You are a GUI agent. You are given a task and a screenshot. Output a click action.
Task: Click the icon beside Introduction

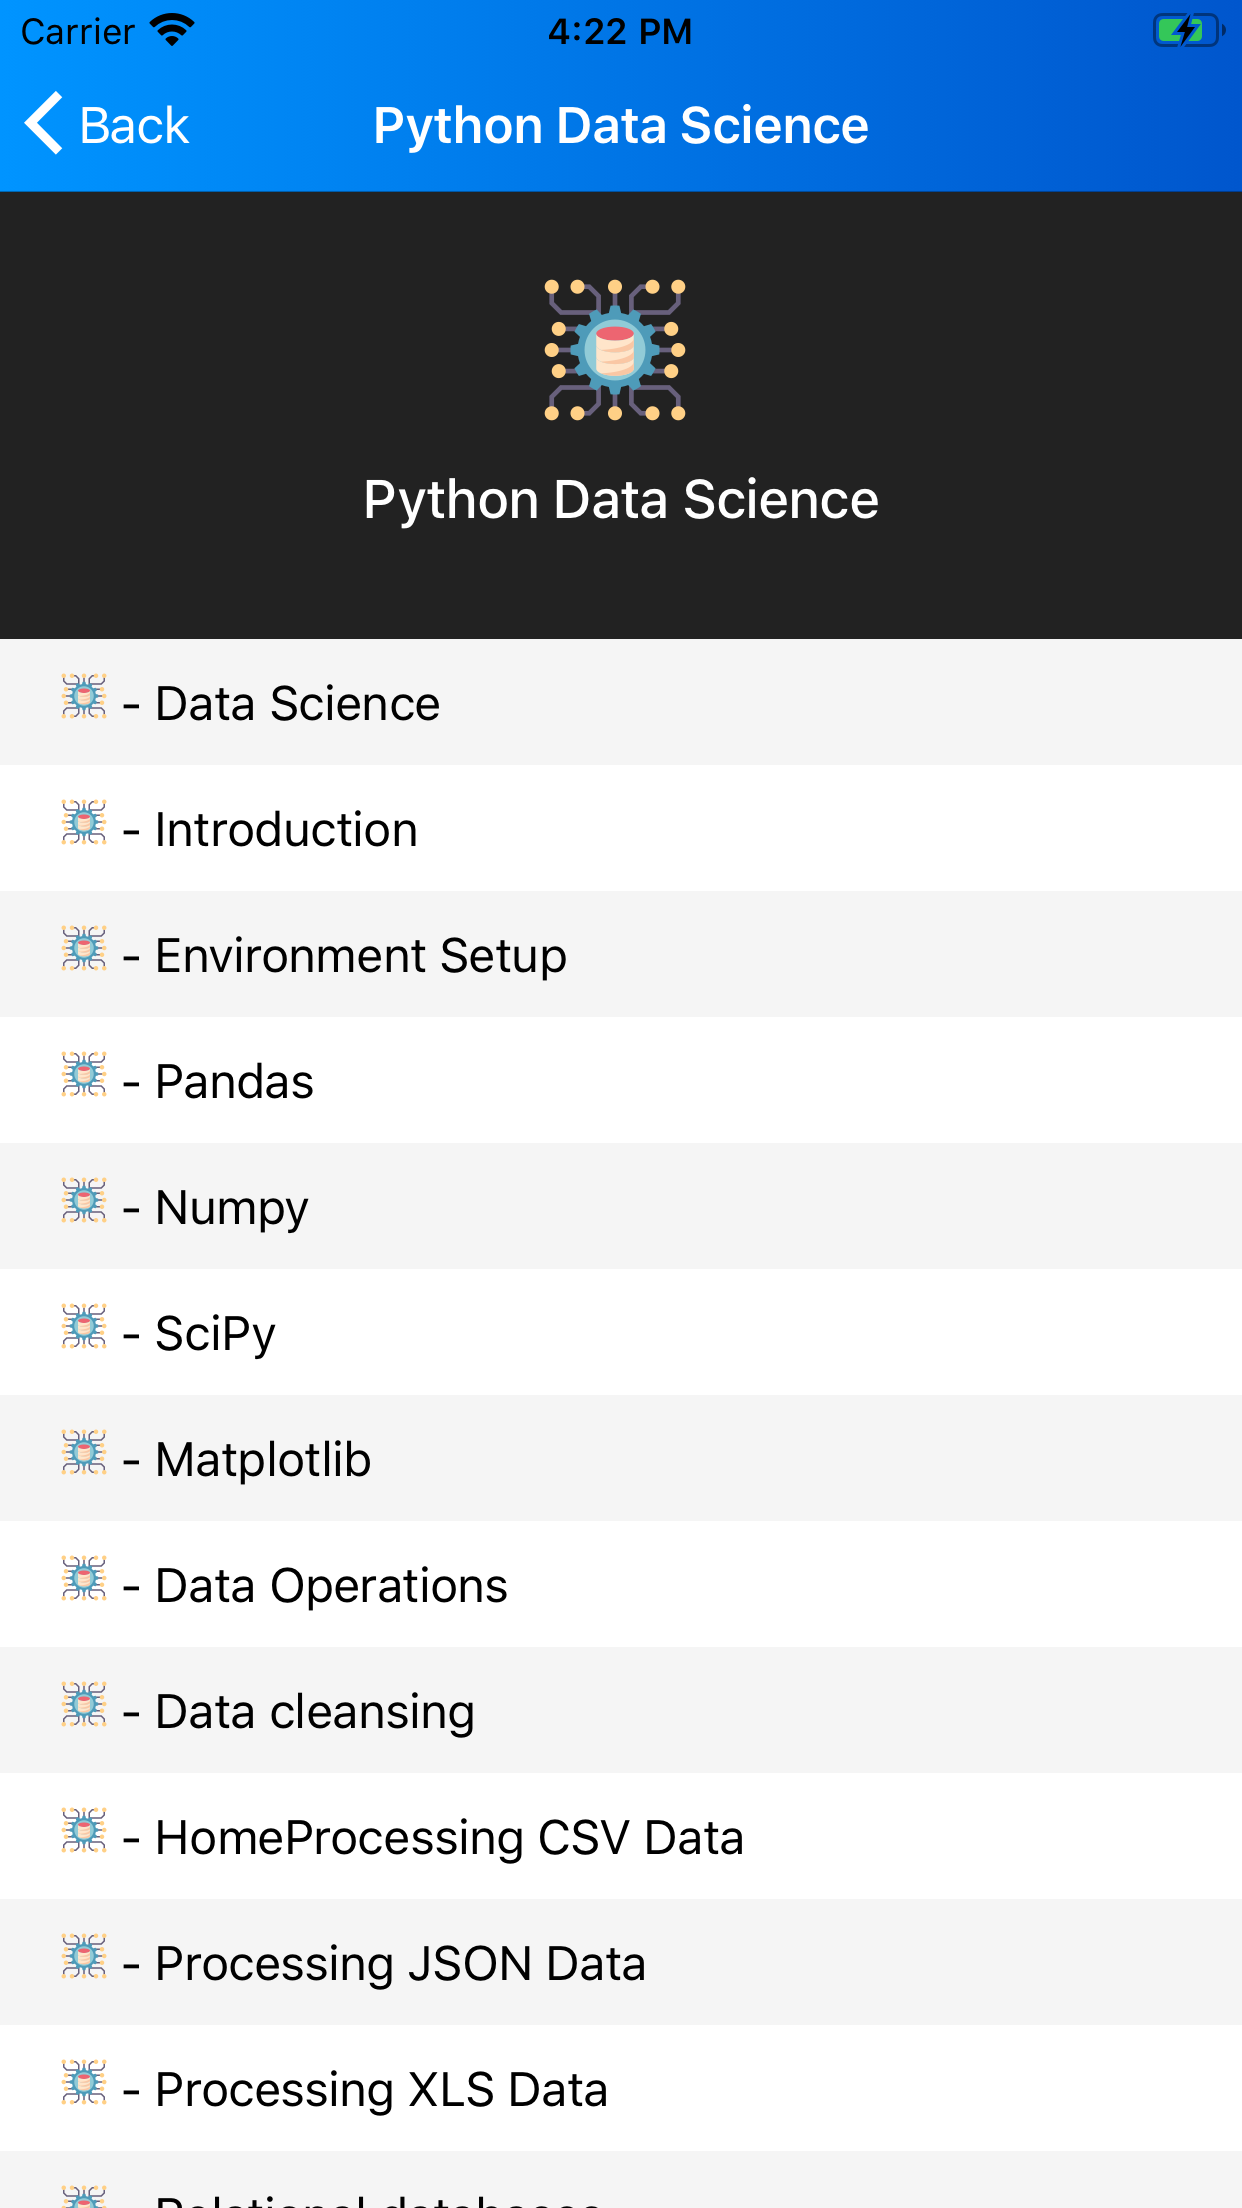coord(84,823)
